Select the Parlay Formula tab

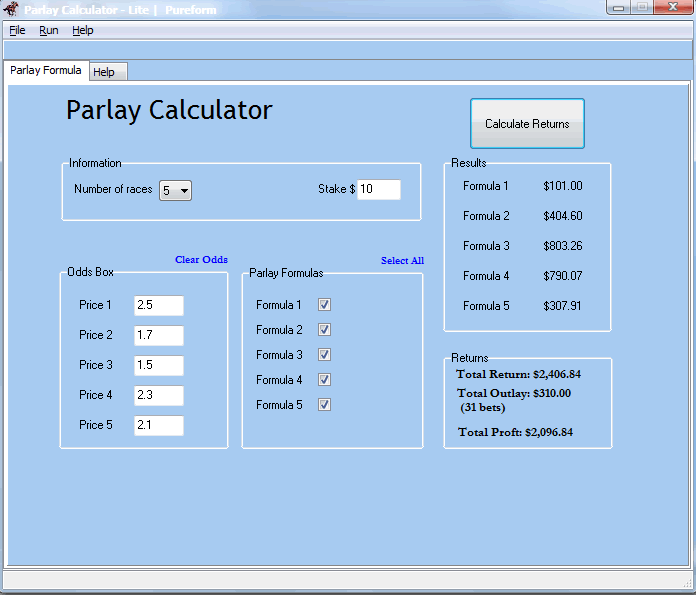point(46,71)
